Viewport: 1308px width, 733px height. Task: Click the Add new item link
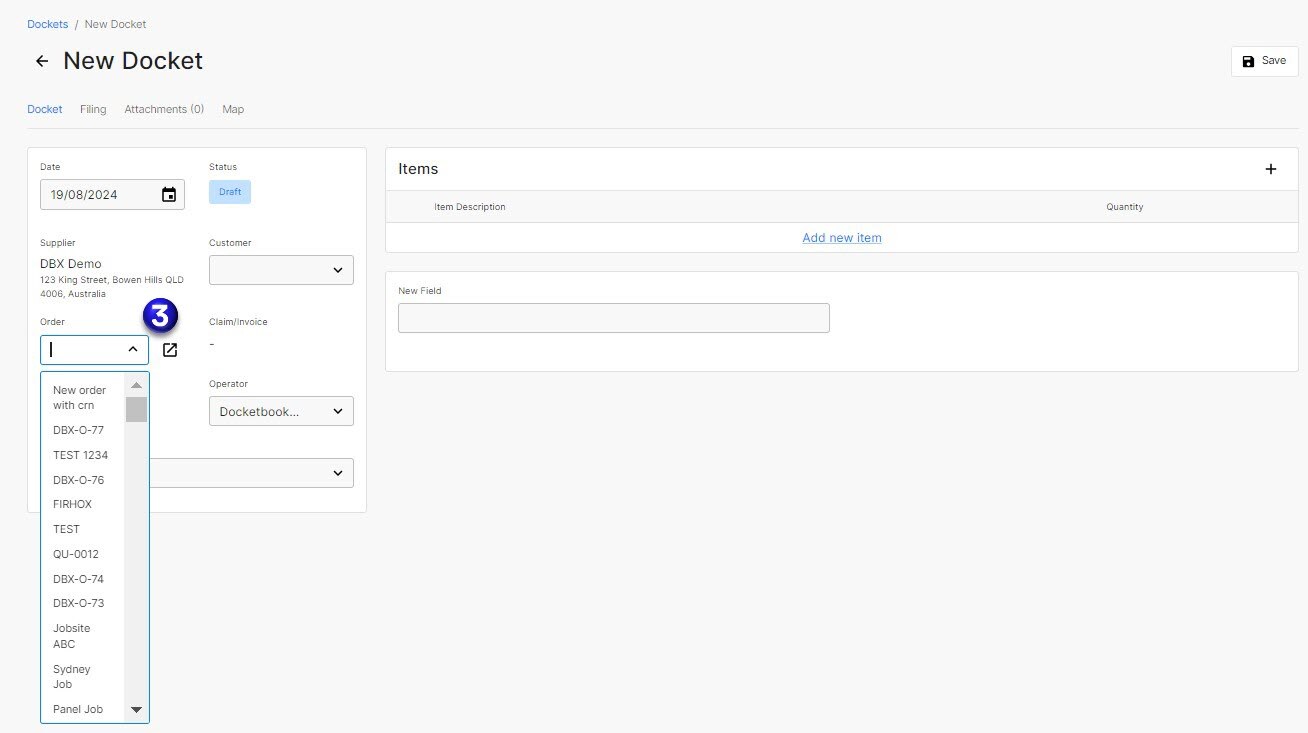(x=841, y=237)
